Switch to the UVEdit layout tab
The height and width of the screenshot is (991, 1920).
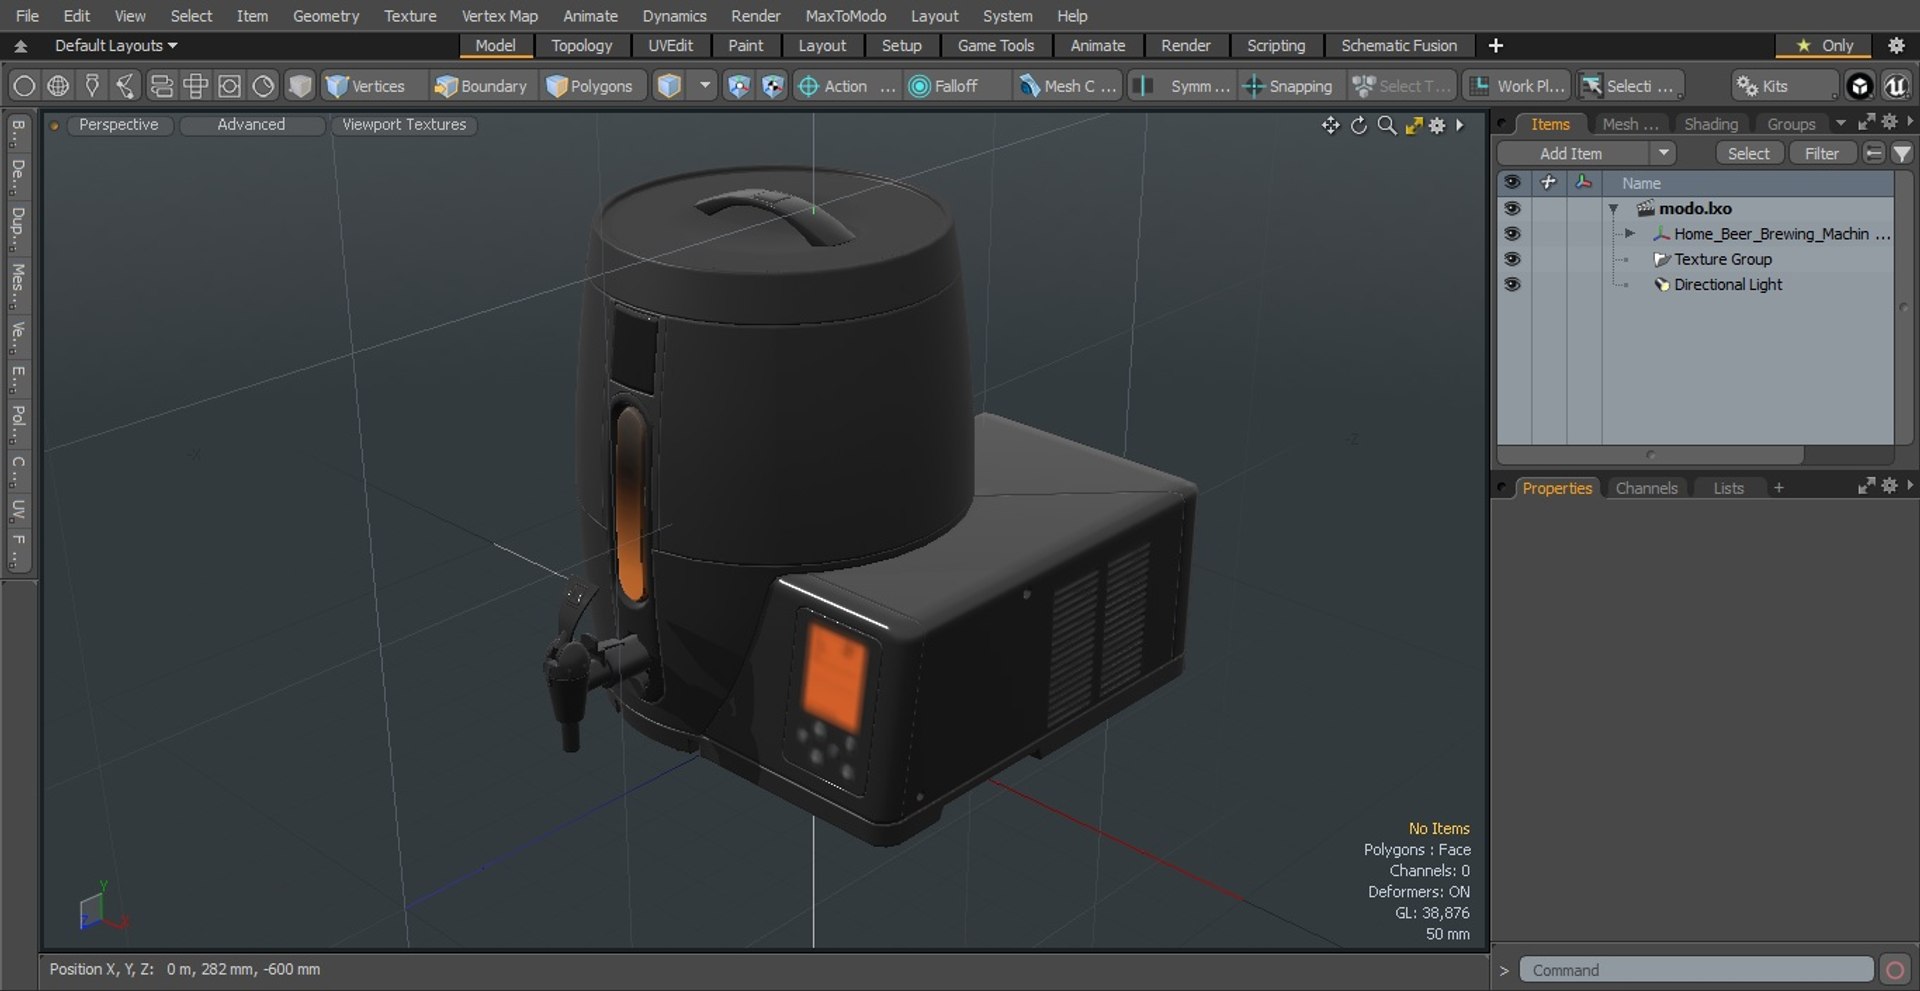click(x=670, y=46)
